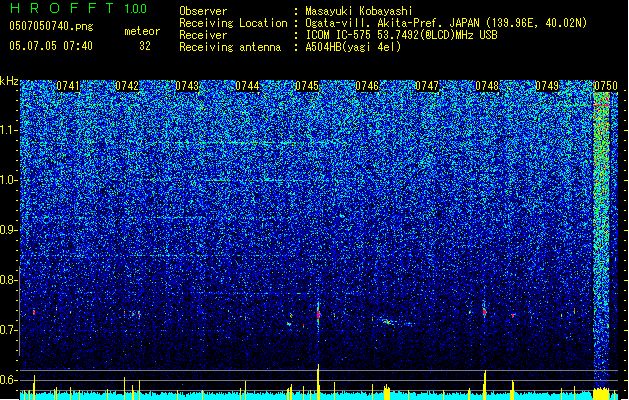Click the 0741 time marker

pos(68,86)
